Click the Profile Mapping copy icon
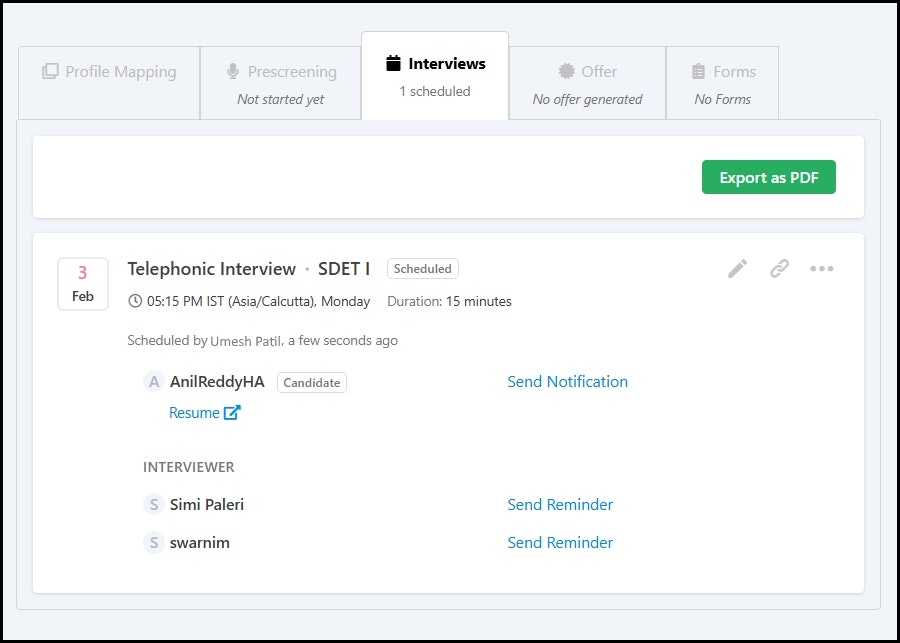The image size is (900, 643). (50, 71)
